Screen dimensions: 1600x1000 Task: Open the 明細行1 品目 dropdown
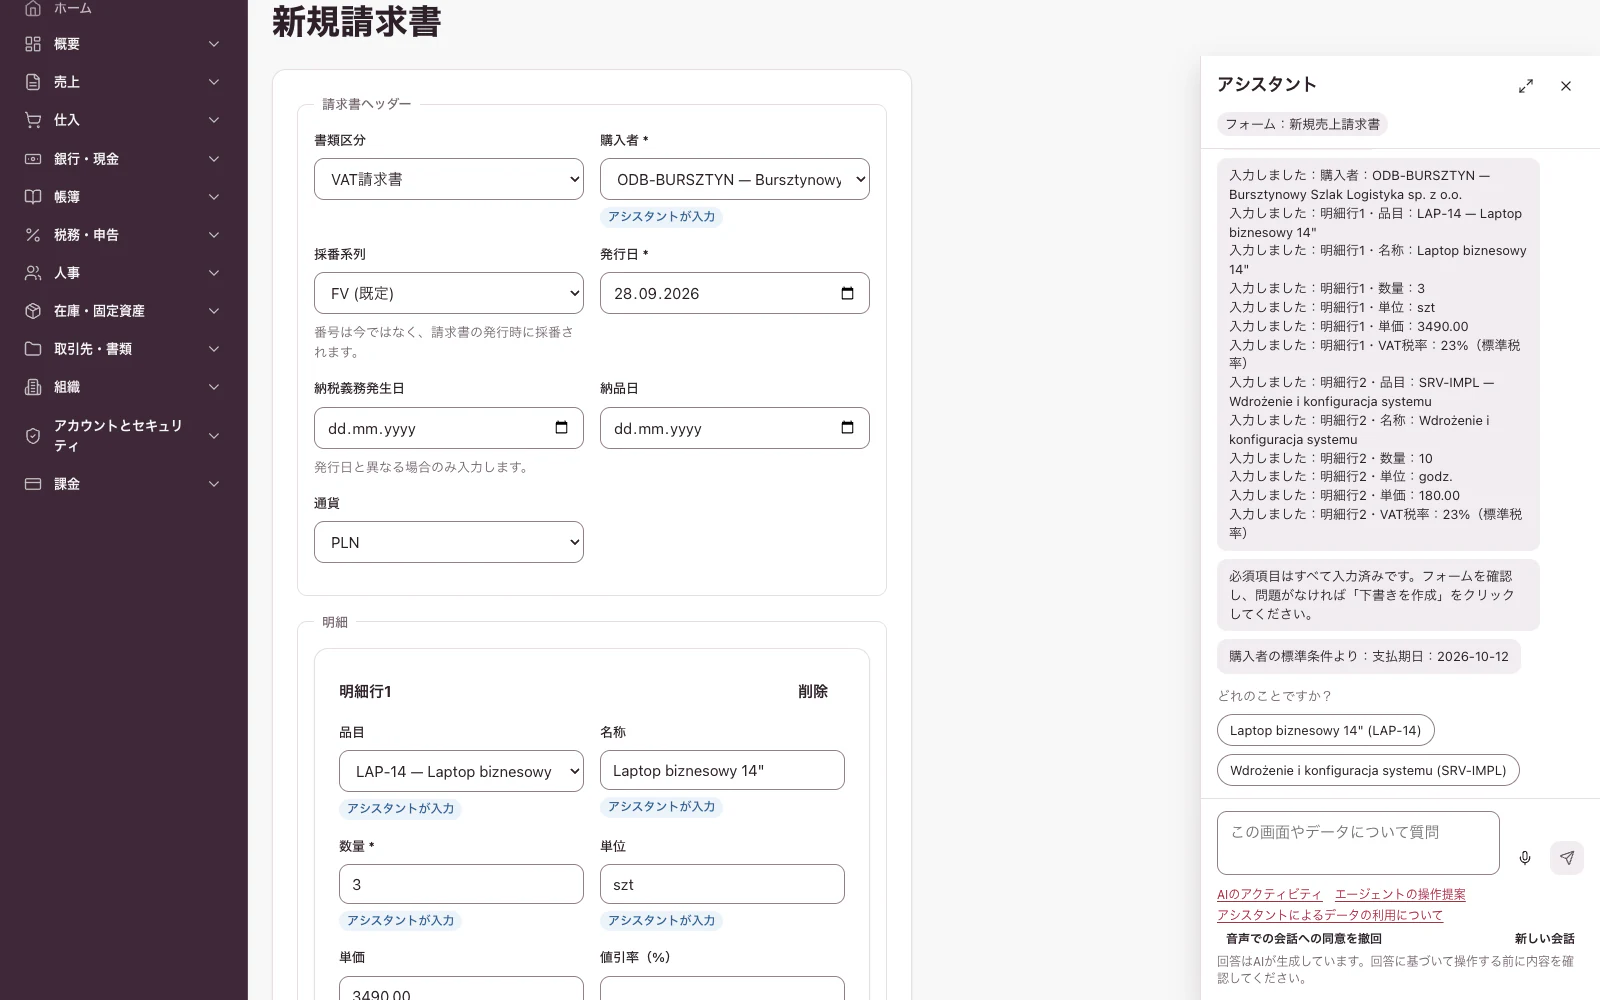coord(461,771)
